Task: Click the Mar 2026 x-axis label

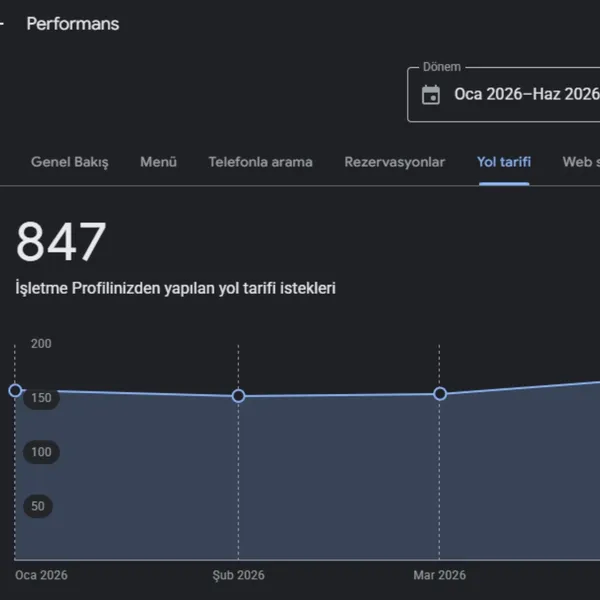Action: coord(440,575)
